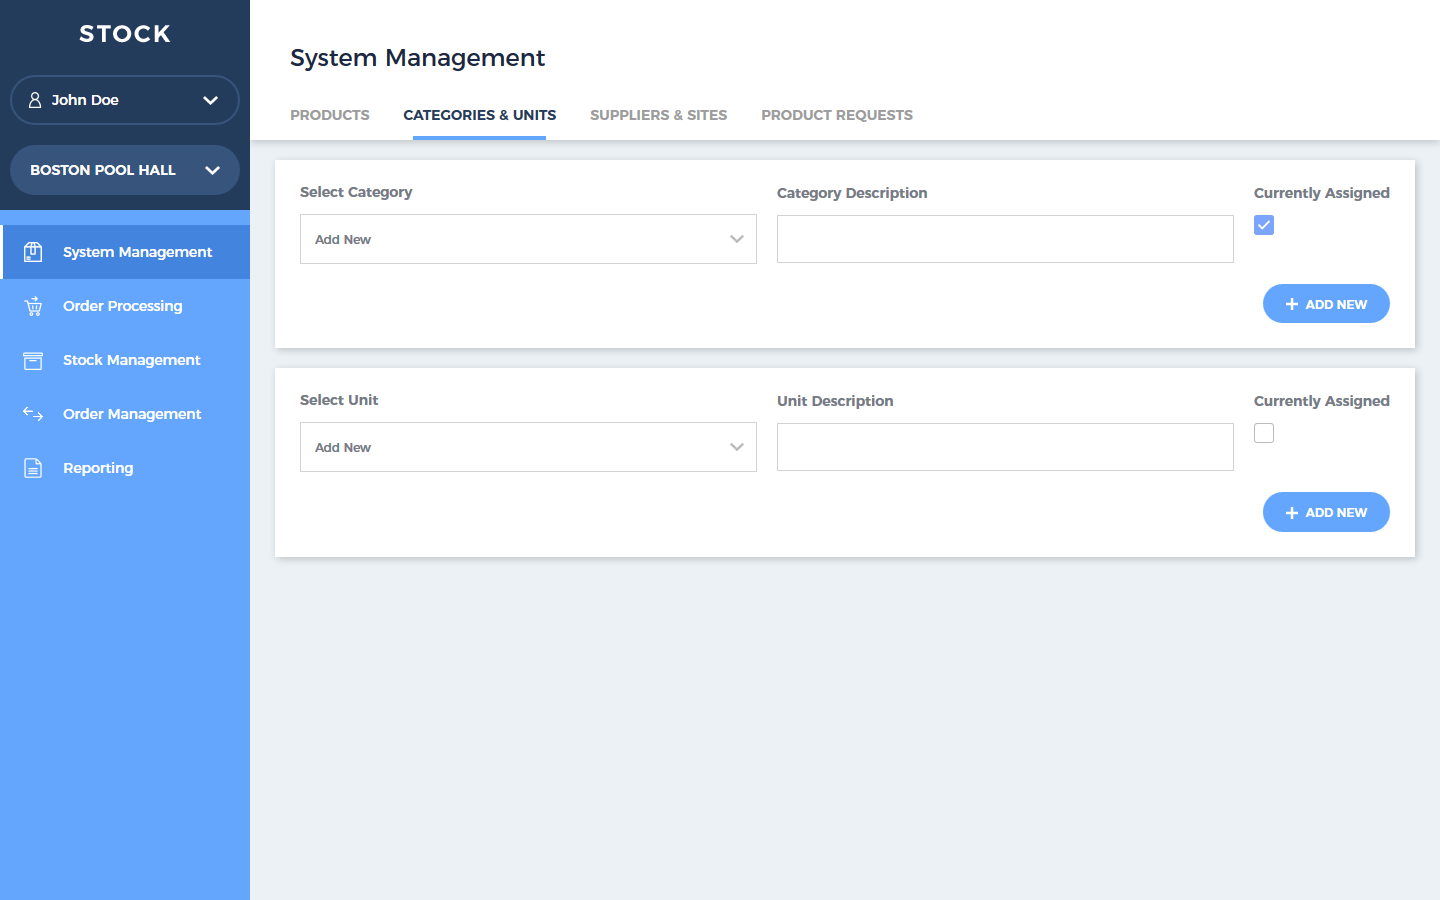Focus the Unit Description text field
Image resolution: width=1440 pixels, height=900 pixels.
[x=1005, y=447]
